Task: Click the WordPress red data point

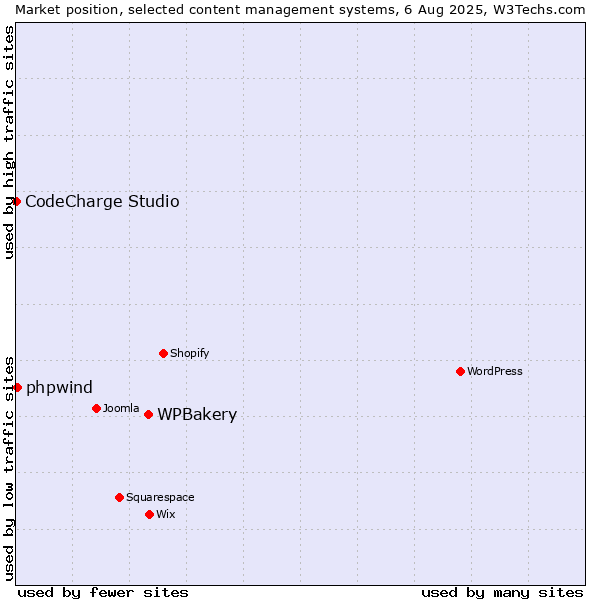Action: point(460,371)
